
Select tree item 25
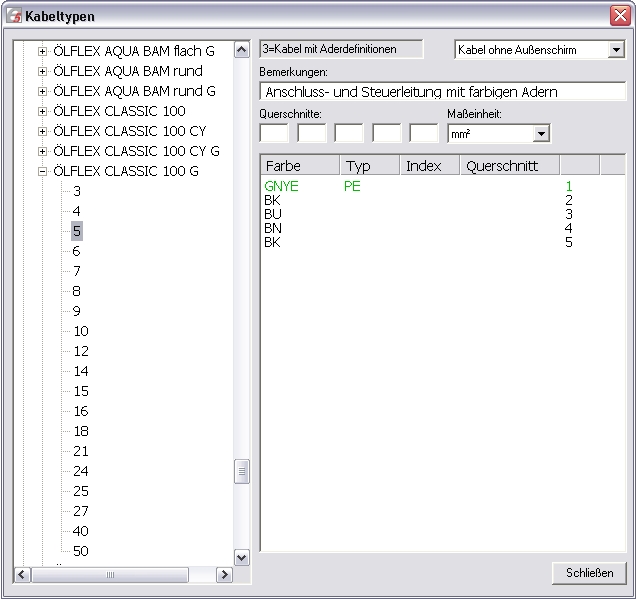click(x=81, y=491)
